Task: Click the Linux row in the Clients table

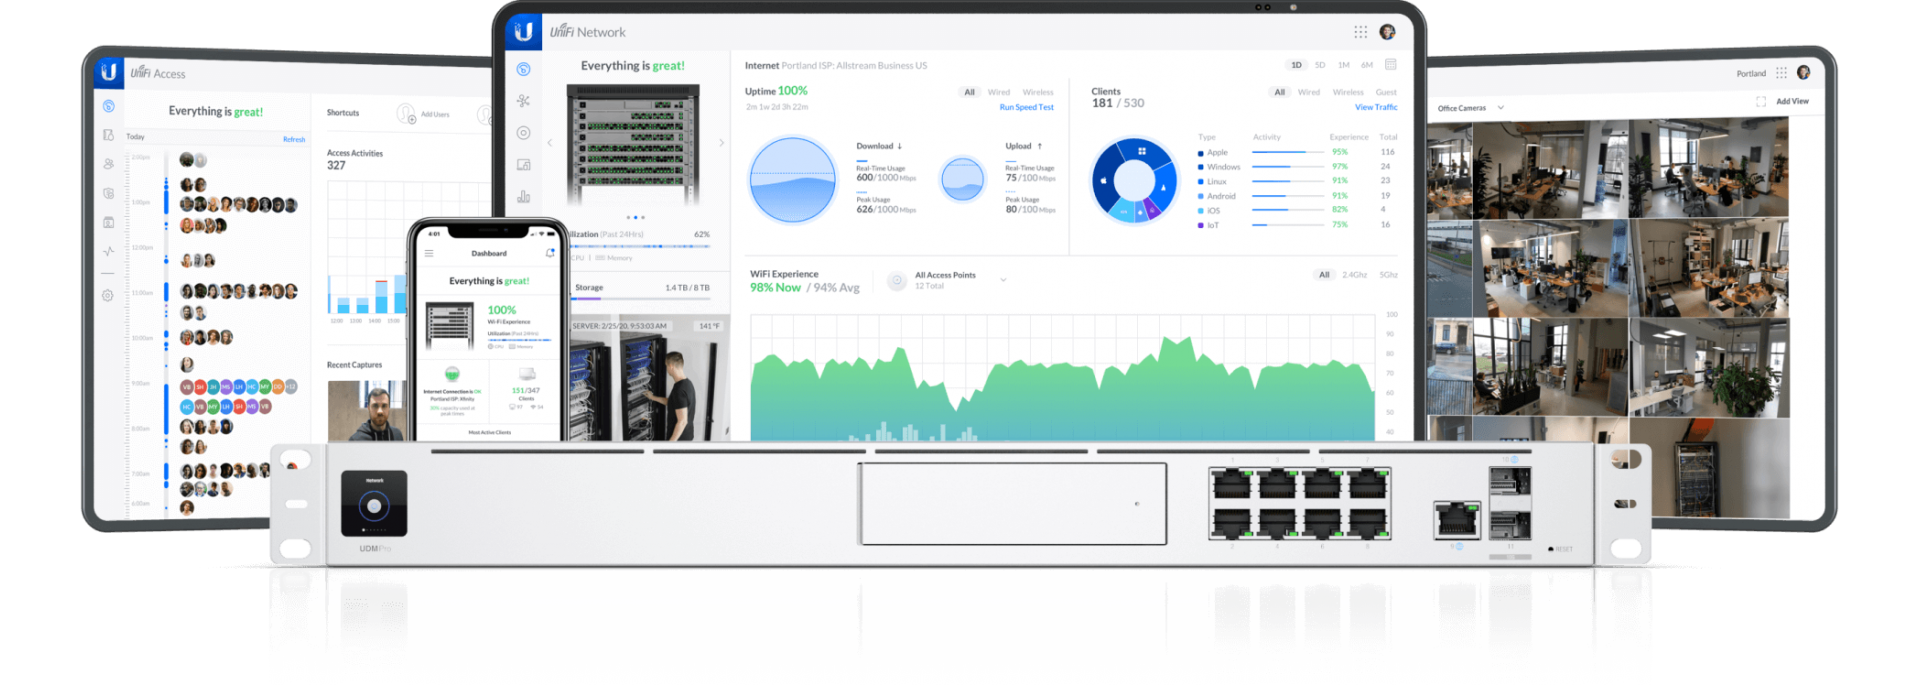Action: pyautogui.click(x=1297, y=181)
